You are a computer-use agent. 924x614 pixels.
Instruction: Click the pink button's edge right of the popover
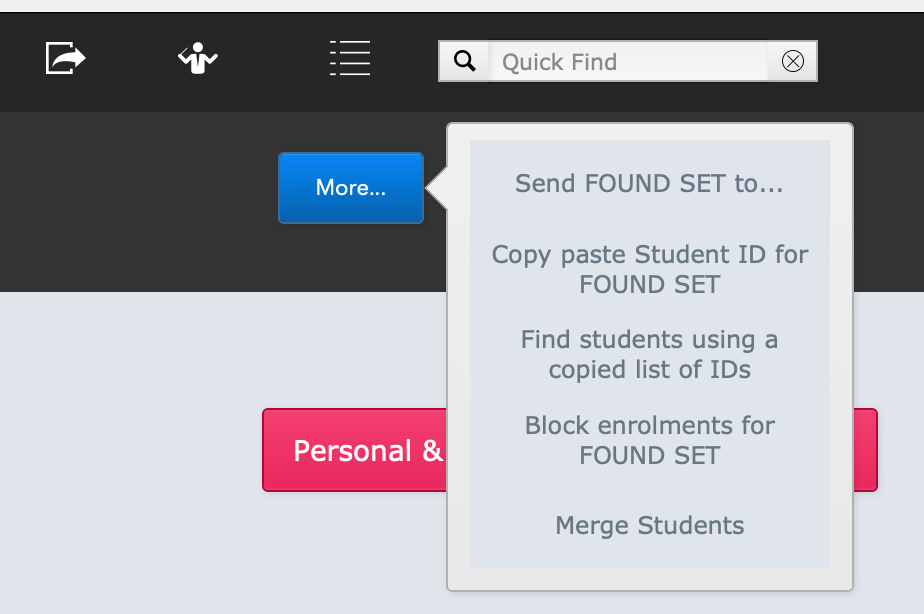point(865,450)
